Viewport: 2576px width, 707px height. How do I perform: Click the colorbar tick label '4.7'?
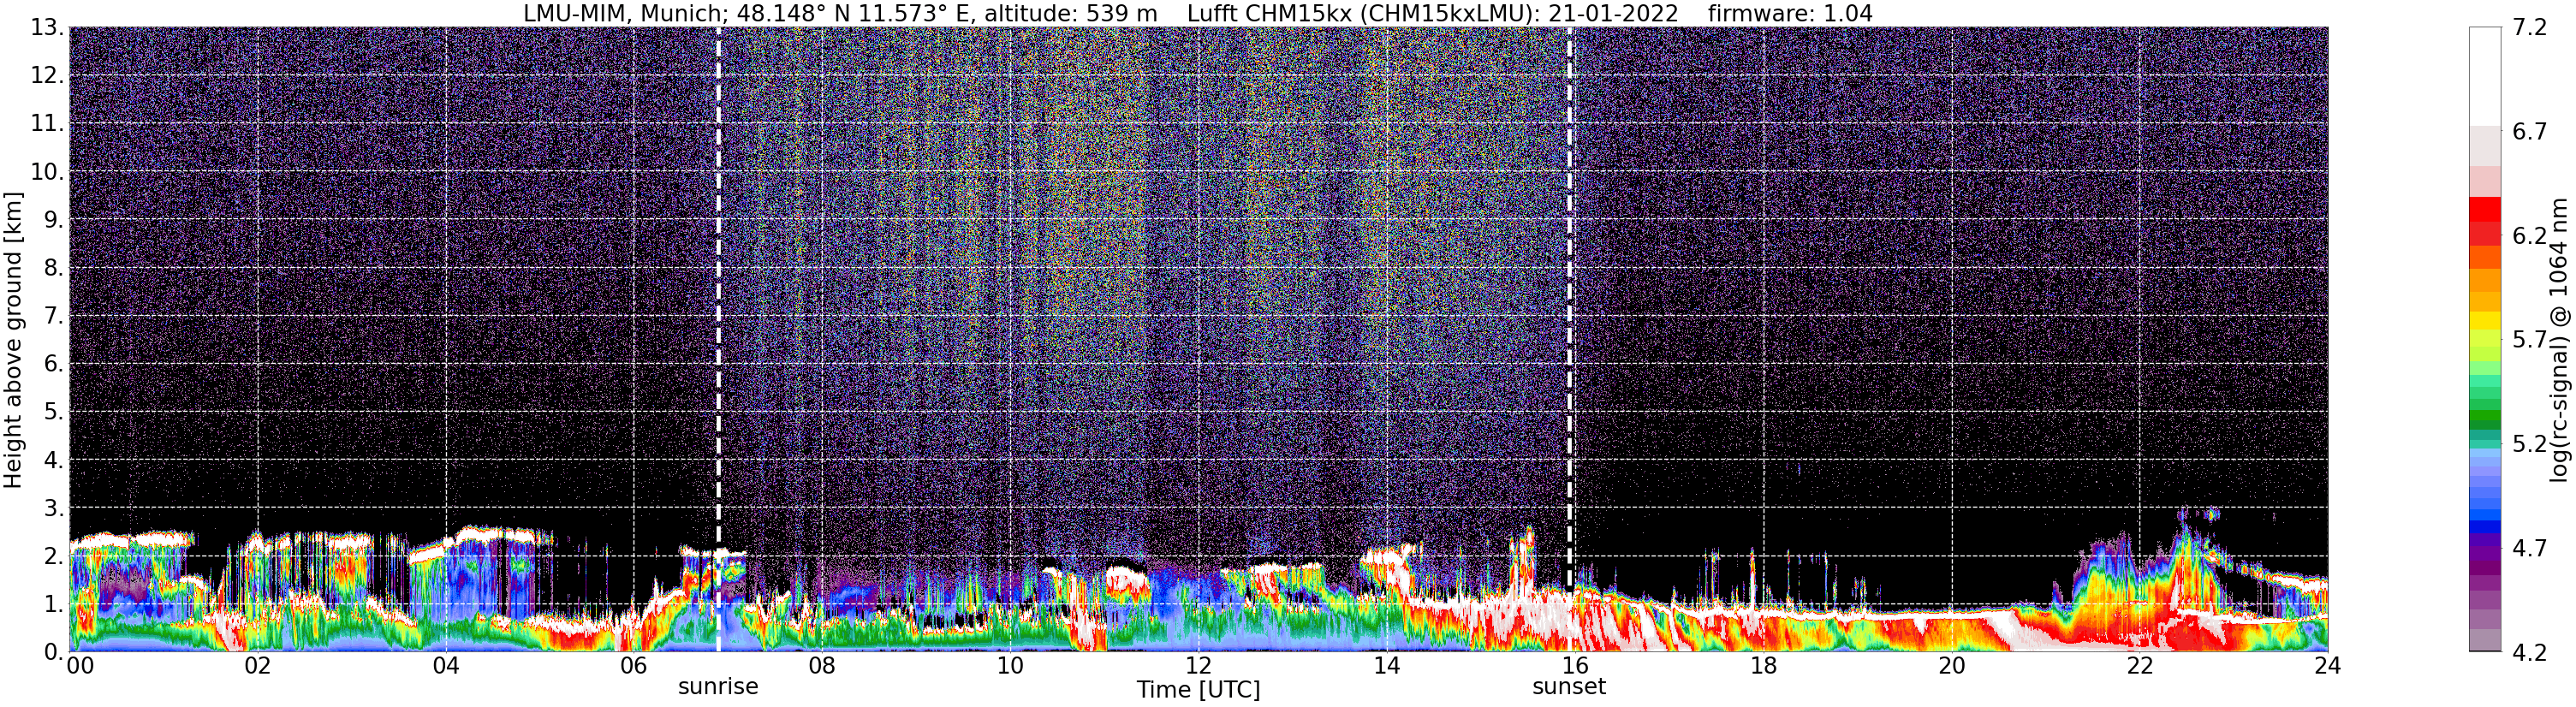2530,548
